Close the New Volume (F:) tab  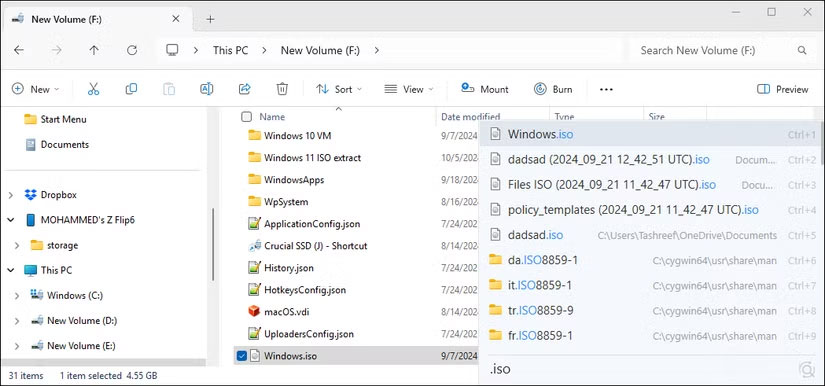coord(176,19)
